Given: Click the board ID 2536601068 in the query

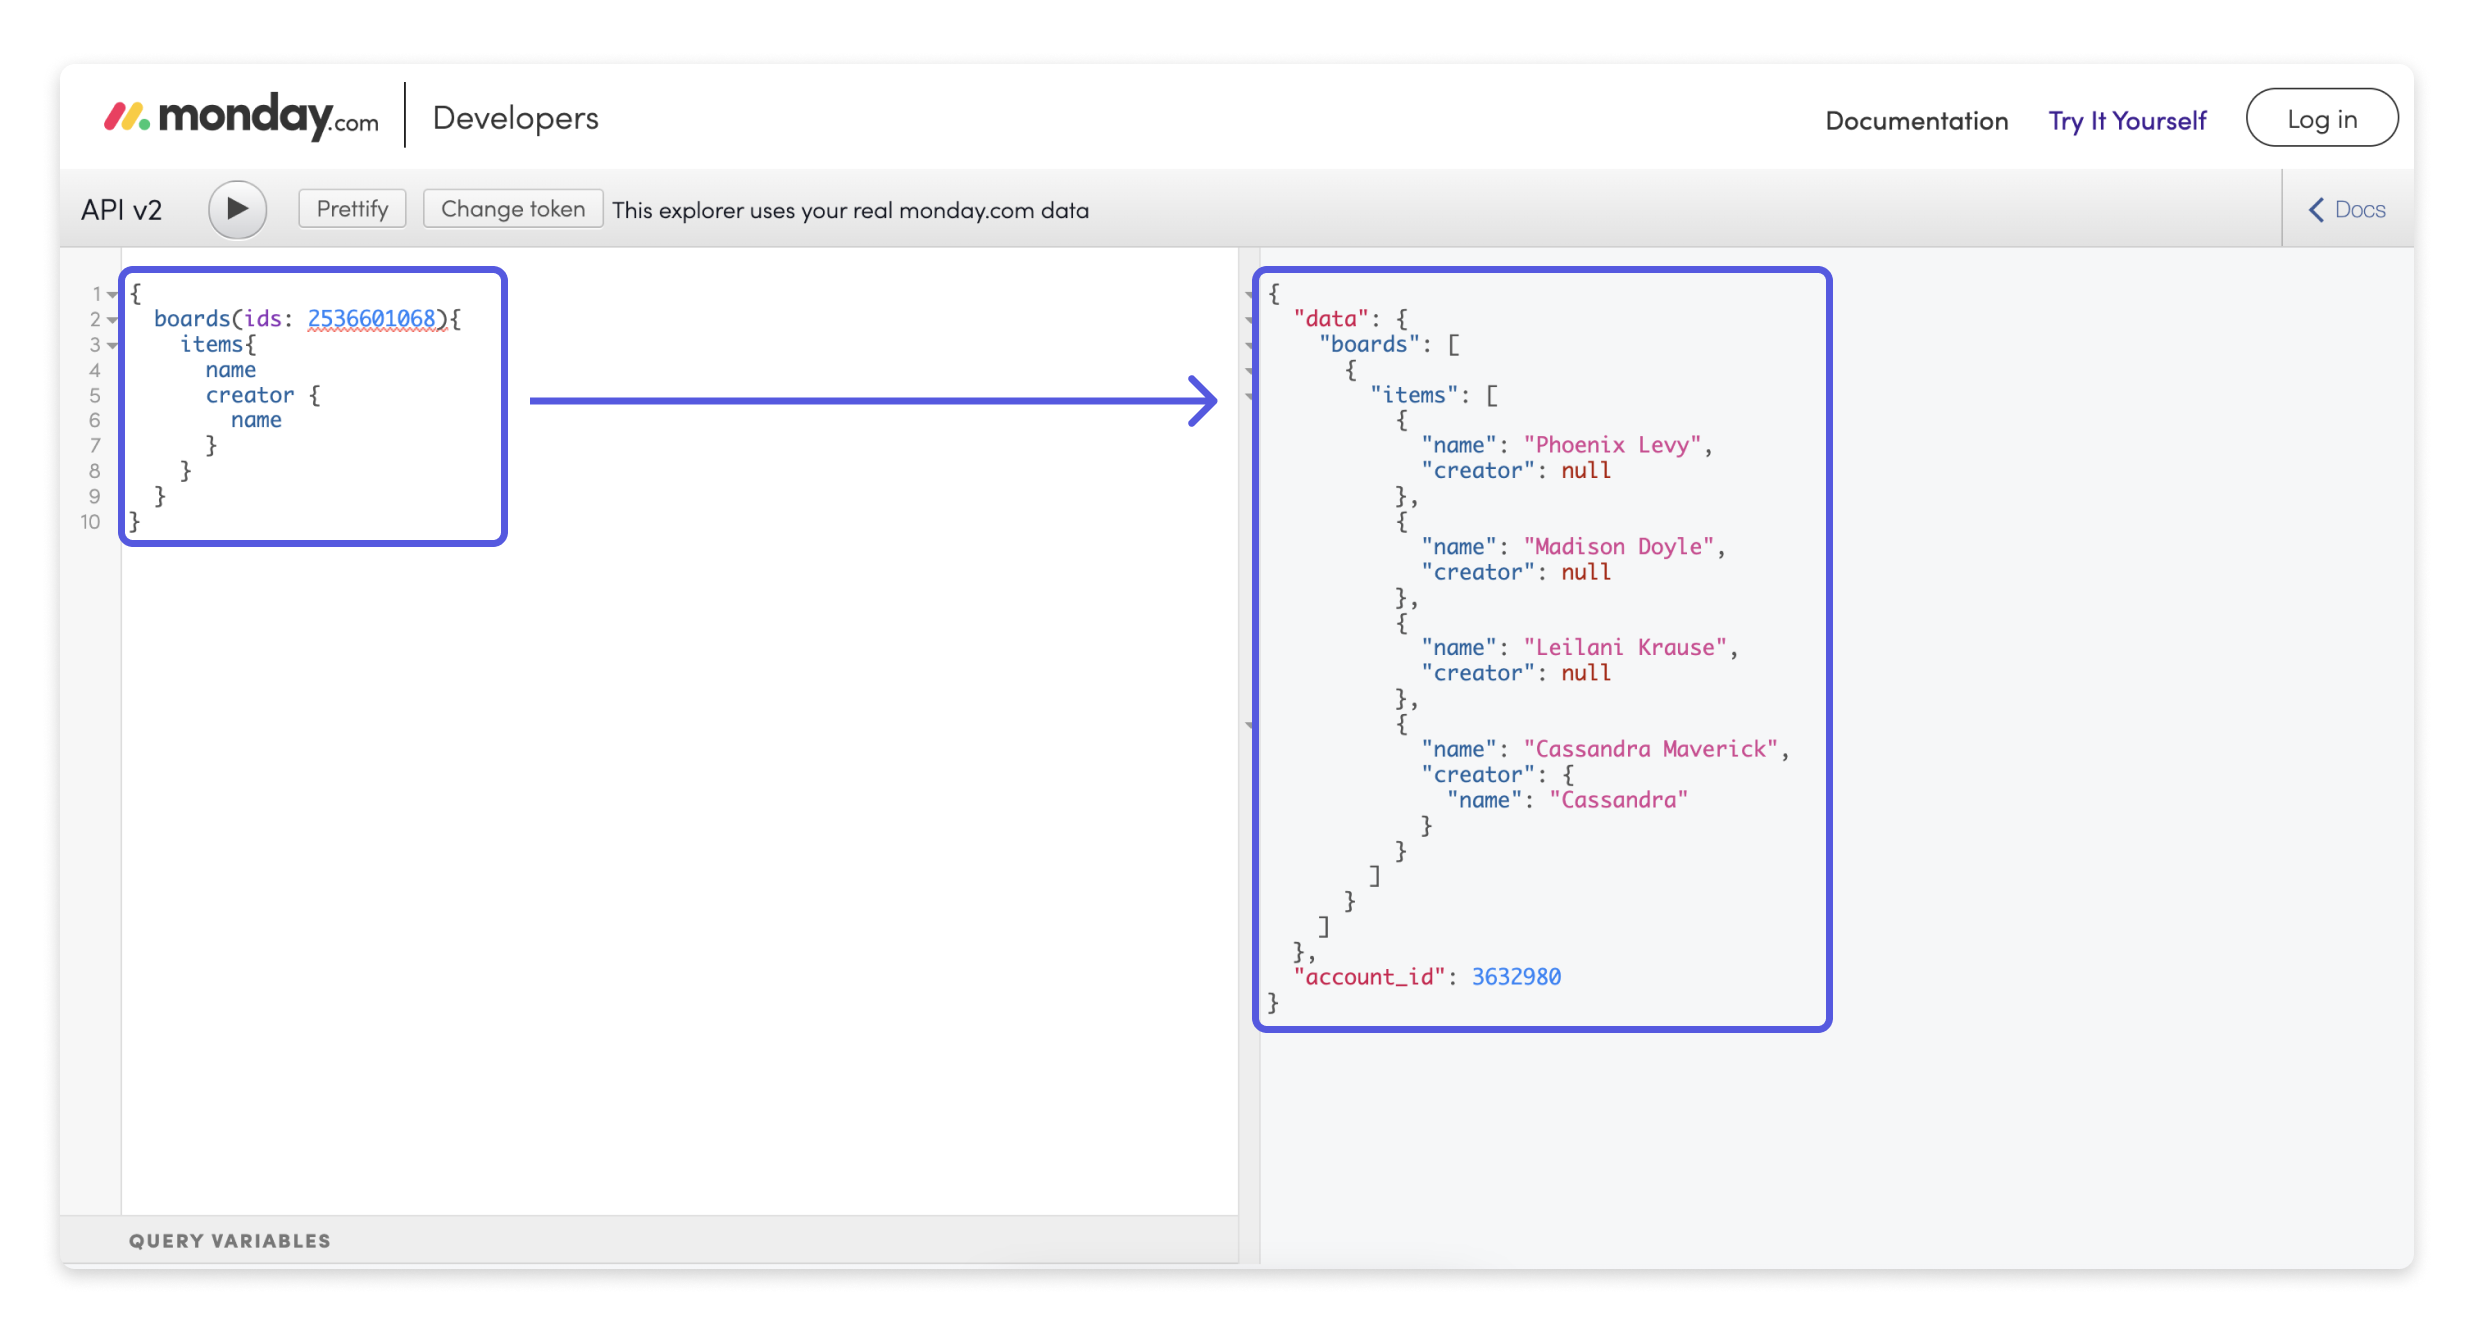Looking at the screenshot, I should [x=371, y=318].
